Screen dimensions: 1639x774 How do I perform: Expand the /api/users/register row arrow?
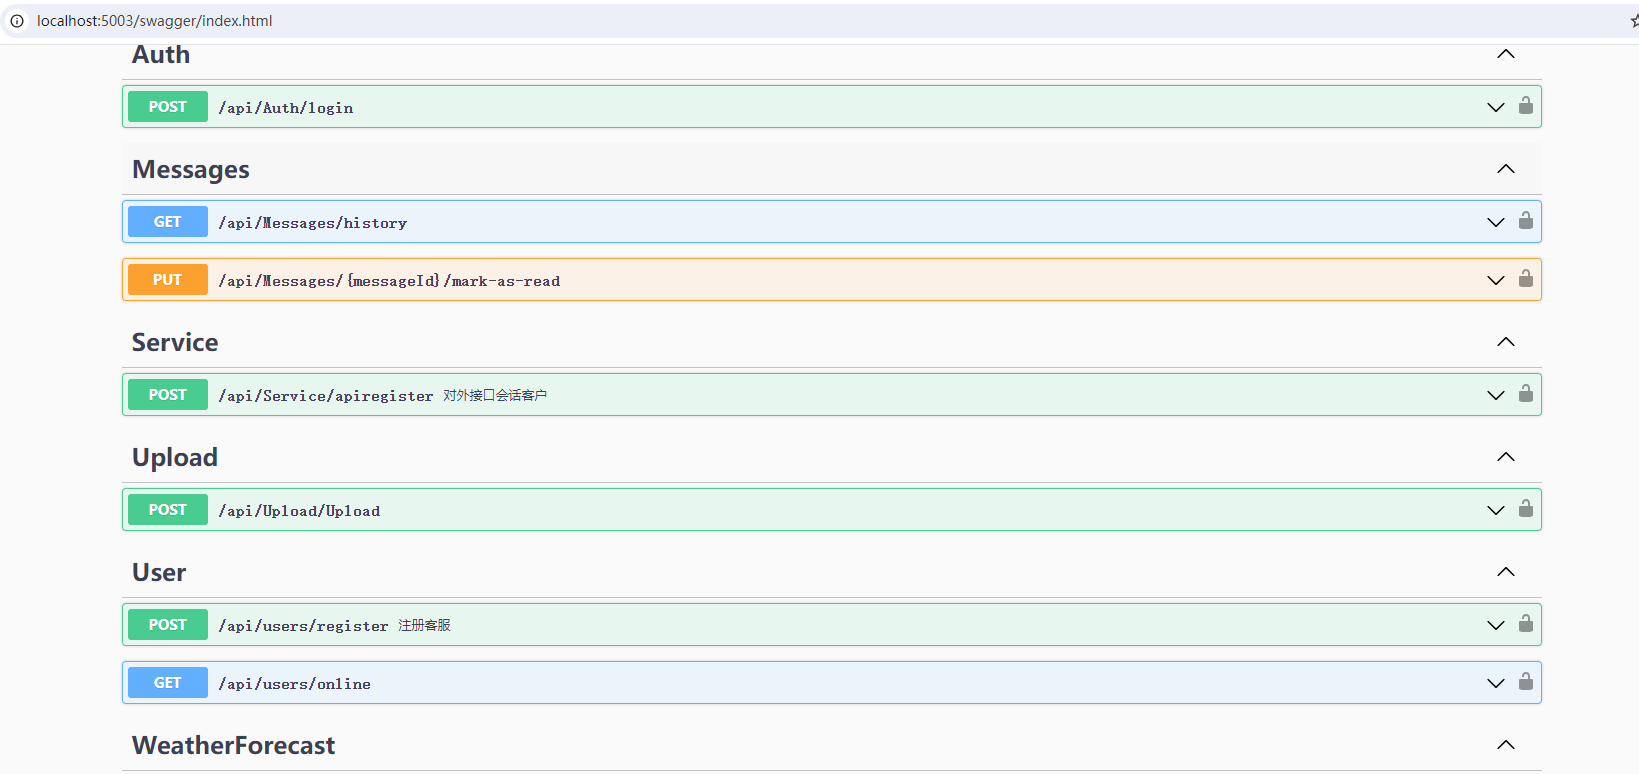point(1495,625)
